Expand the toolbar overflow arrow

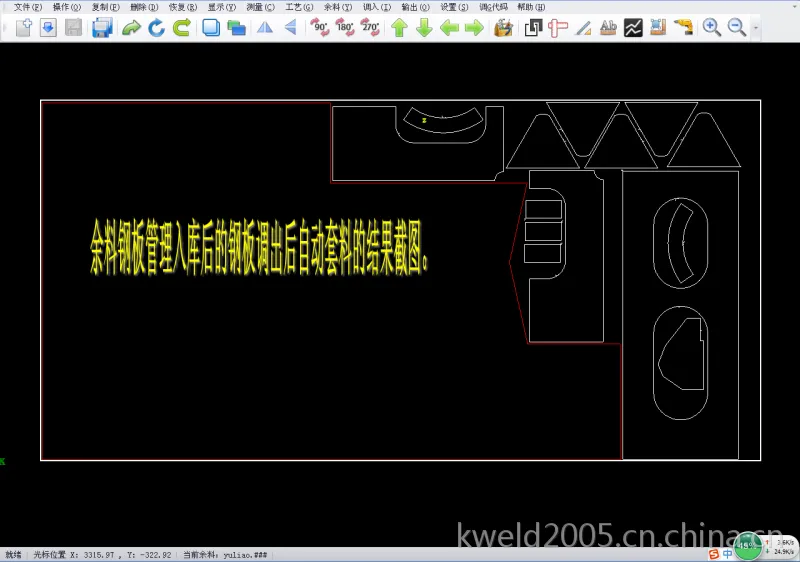[x=756, y=28]
